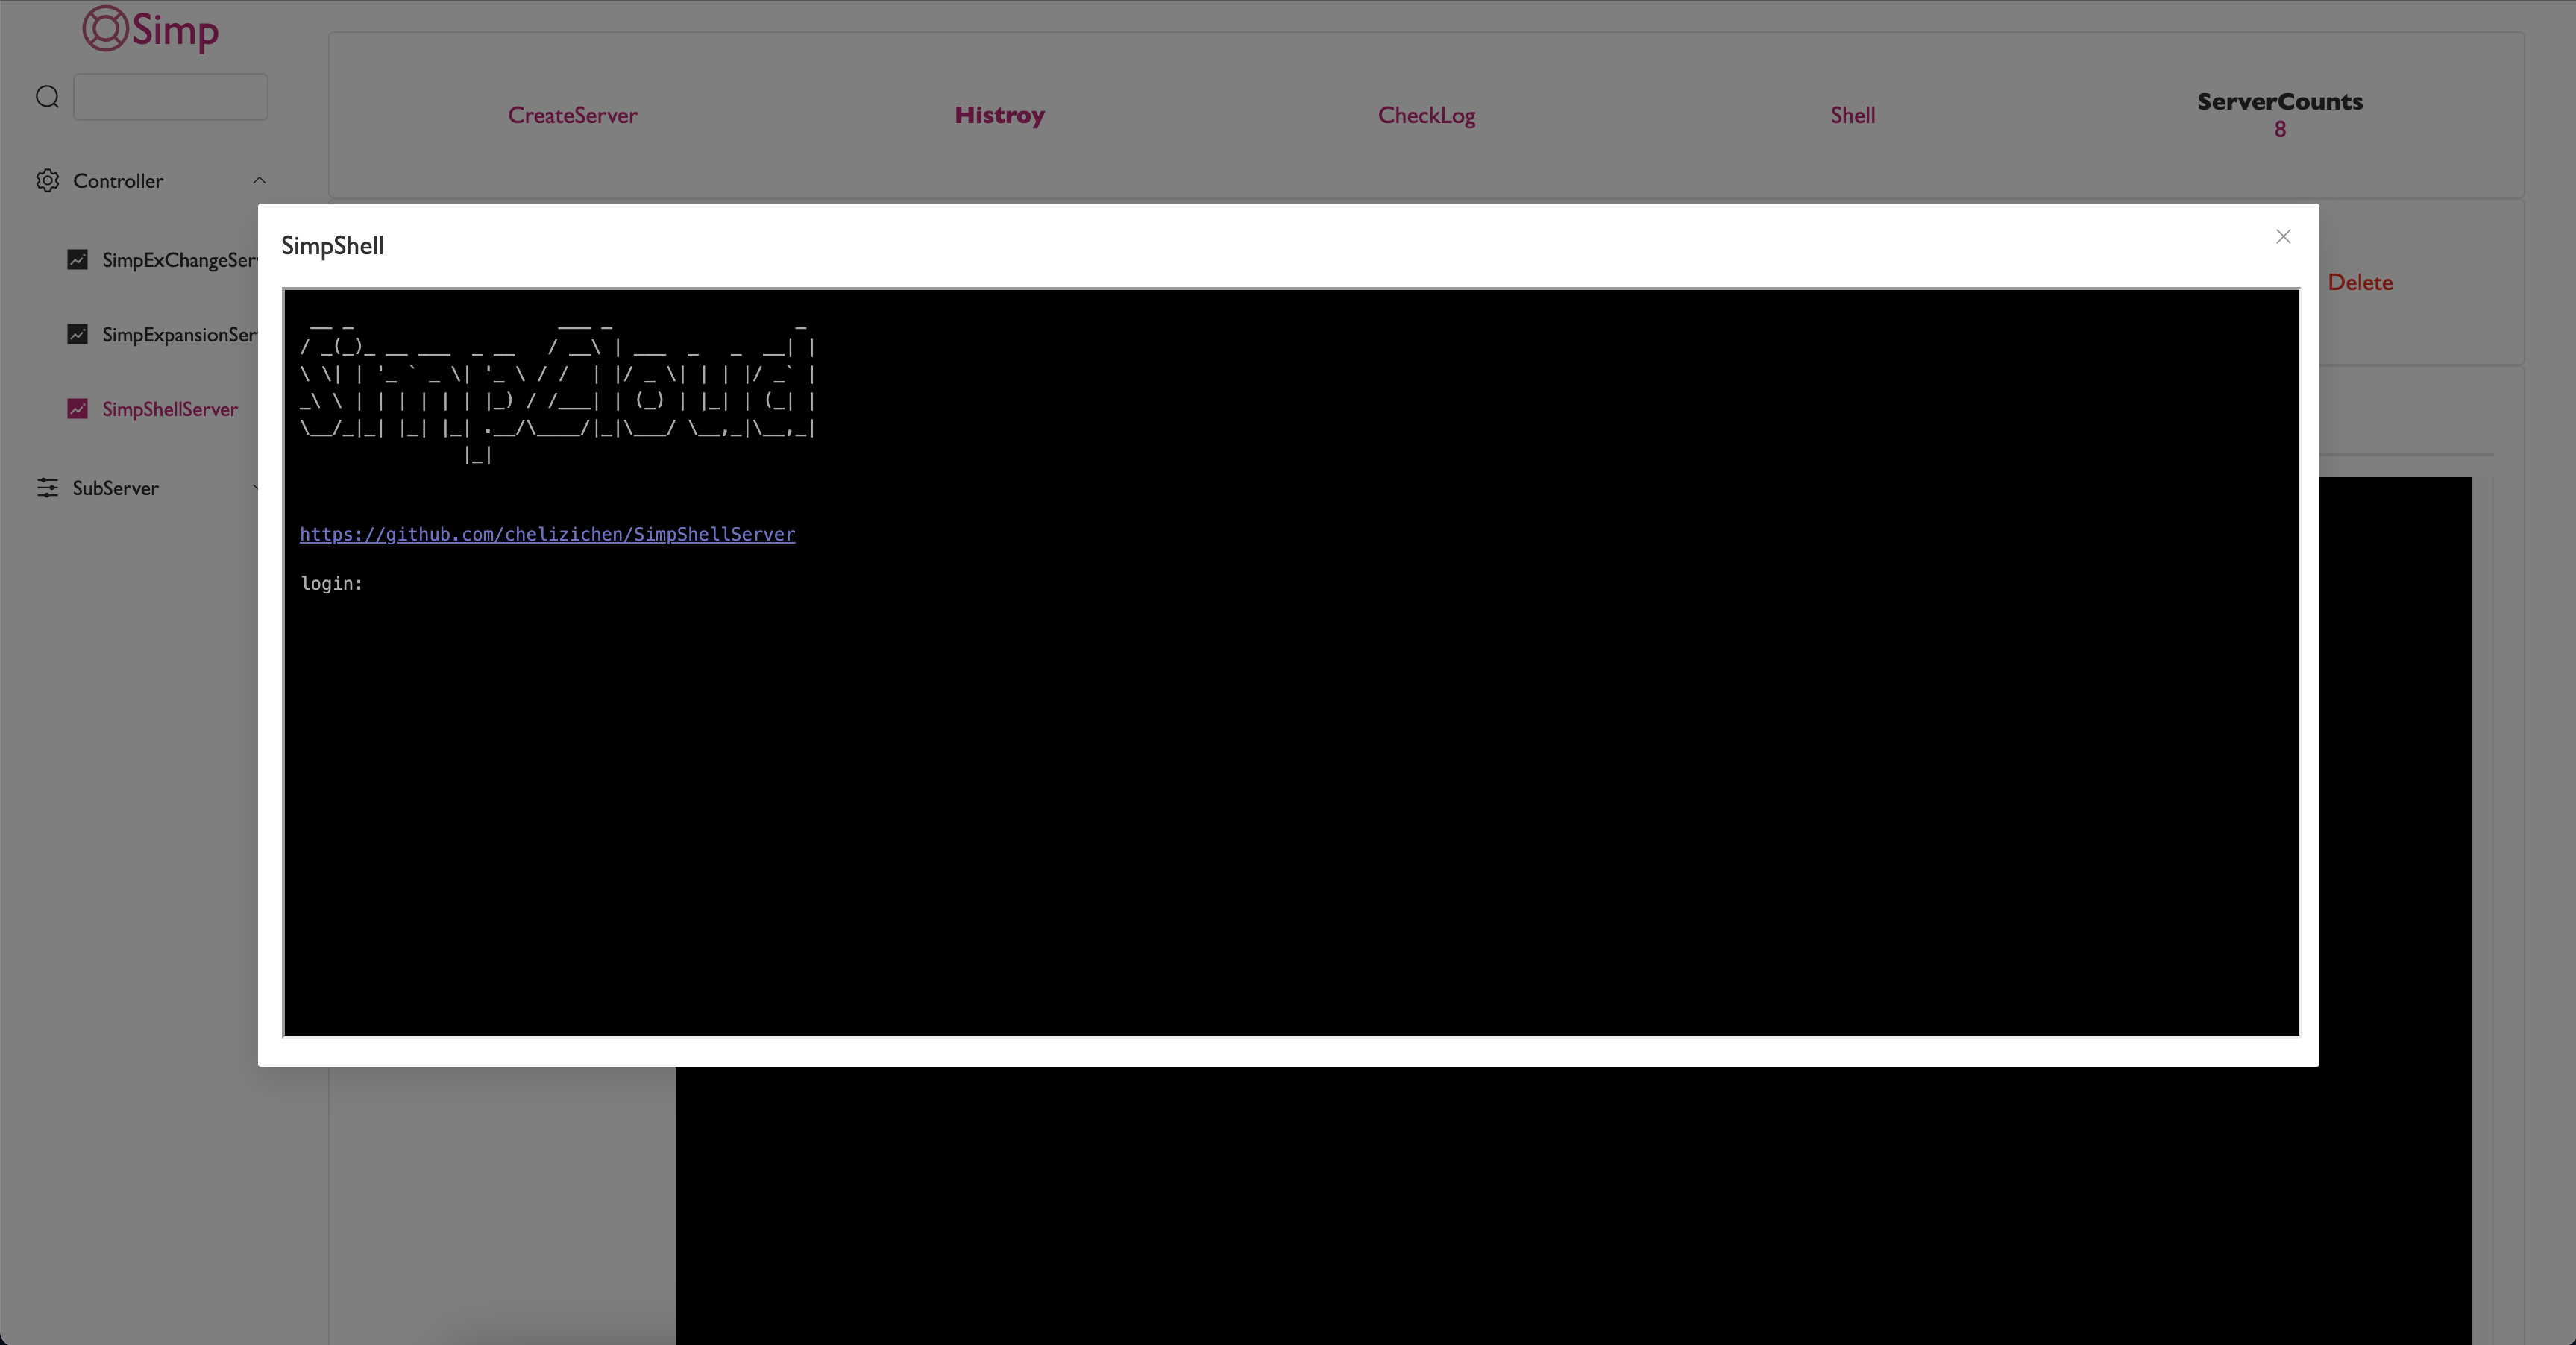Screen dimensions: 2576x1345
Task: Click the SubServer sliders icon
Action: 47,488
